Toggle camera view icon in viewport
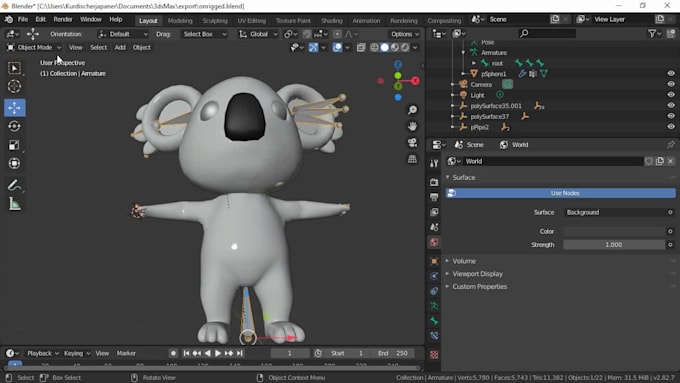680x383 pixels. (x=412, y=143)
